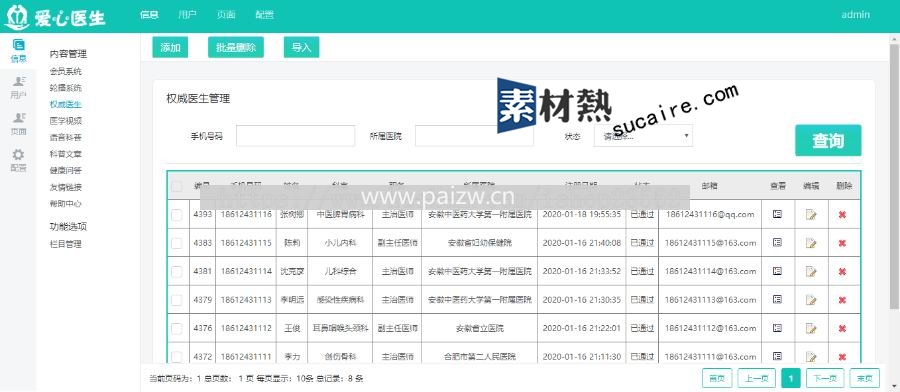Open the admin account menu
The height and width of the screenshot is (392, 900).
[x=855, y=15]
